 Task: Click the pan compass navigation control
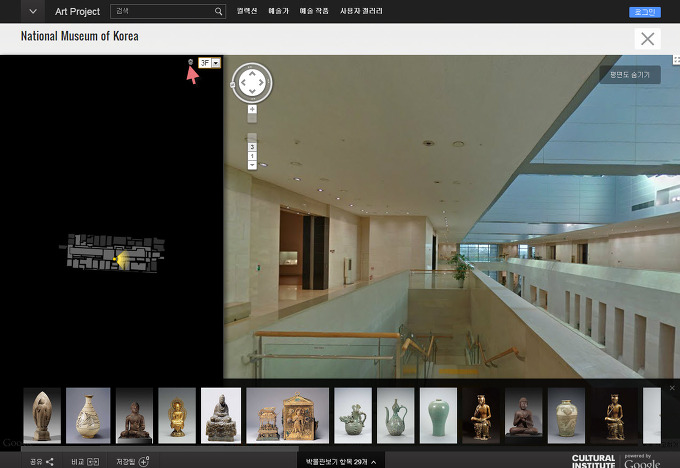(251, 82)
